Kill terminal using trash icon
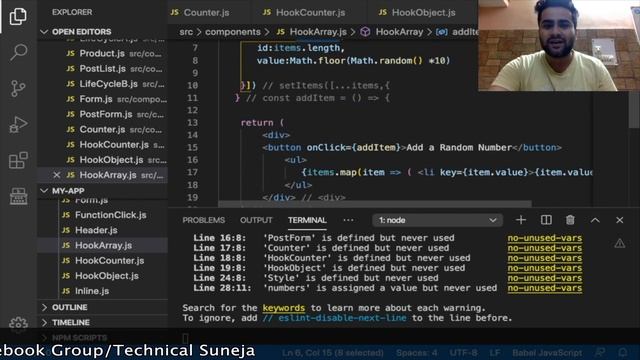 point(570,220)
